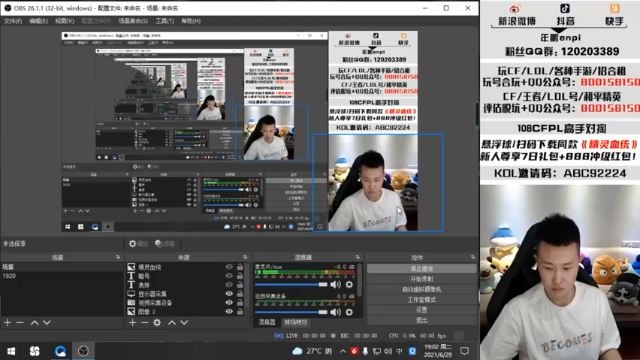Click 开始录制 start recording button

pyautogui.click(x=422, y=279)
